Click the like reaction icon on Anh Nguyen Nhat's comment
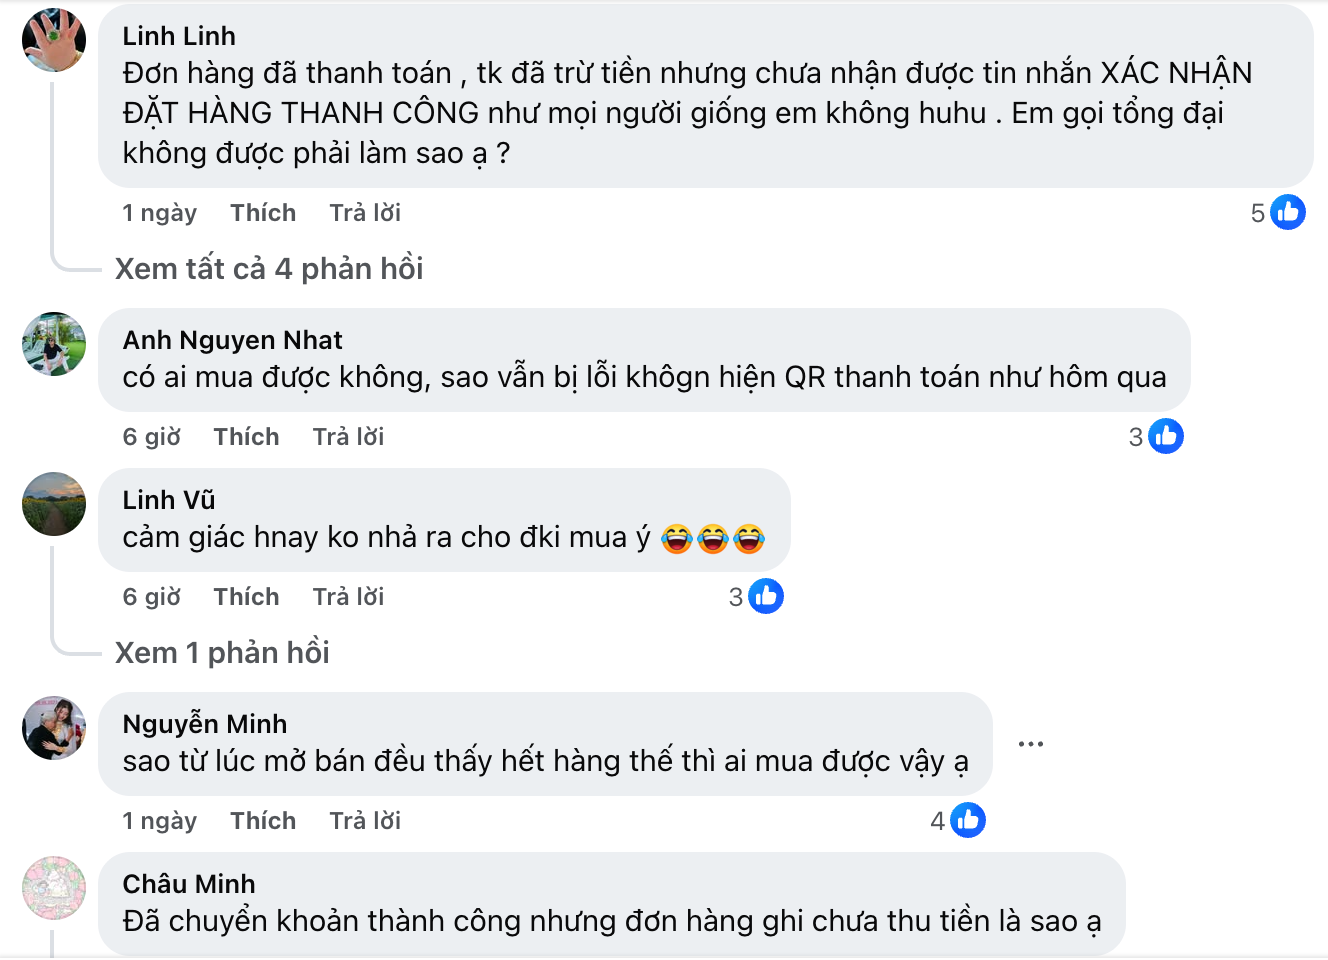Viewport: 1328px width, 960px height. coord(1165,436)
